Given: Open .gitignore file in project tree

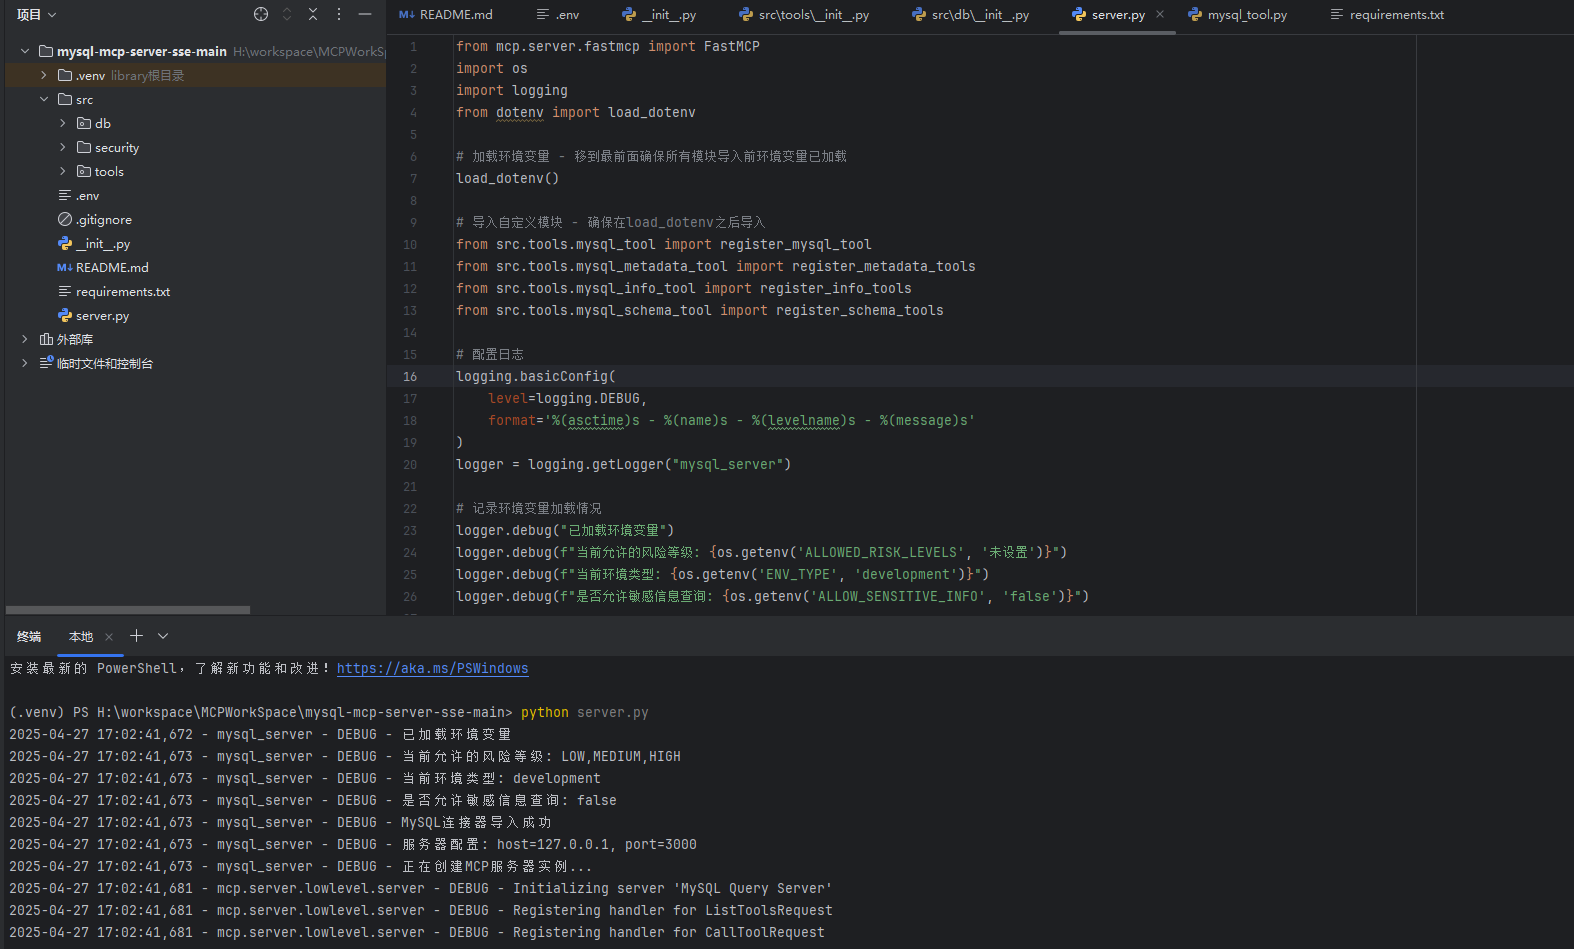Looking at the screenshot, I should click(x=104, y=220).
